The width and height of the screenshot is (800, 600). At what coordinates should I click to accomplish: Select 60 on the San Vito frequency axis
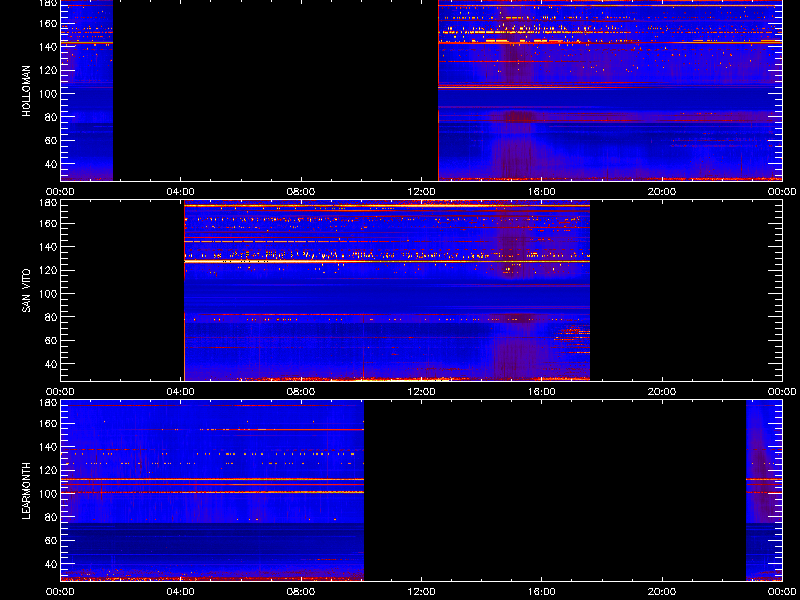pyautogui.click(x=51, y=340)
